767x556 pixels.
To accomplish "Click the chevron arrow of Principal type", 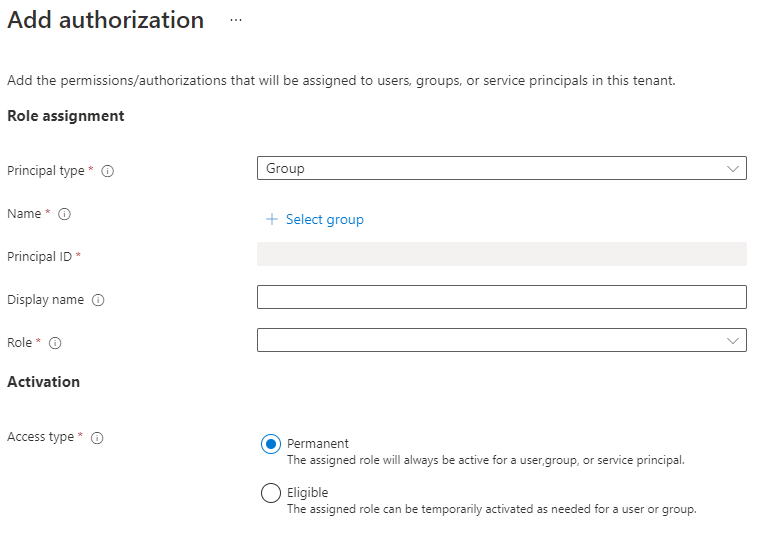I will [733, 169].
